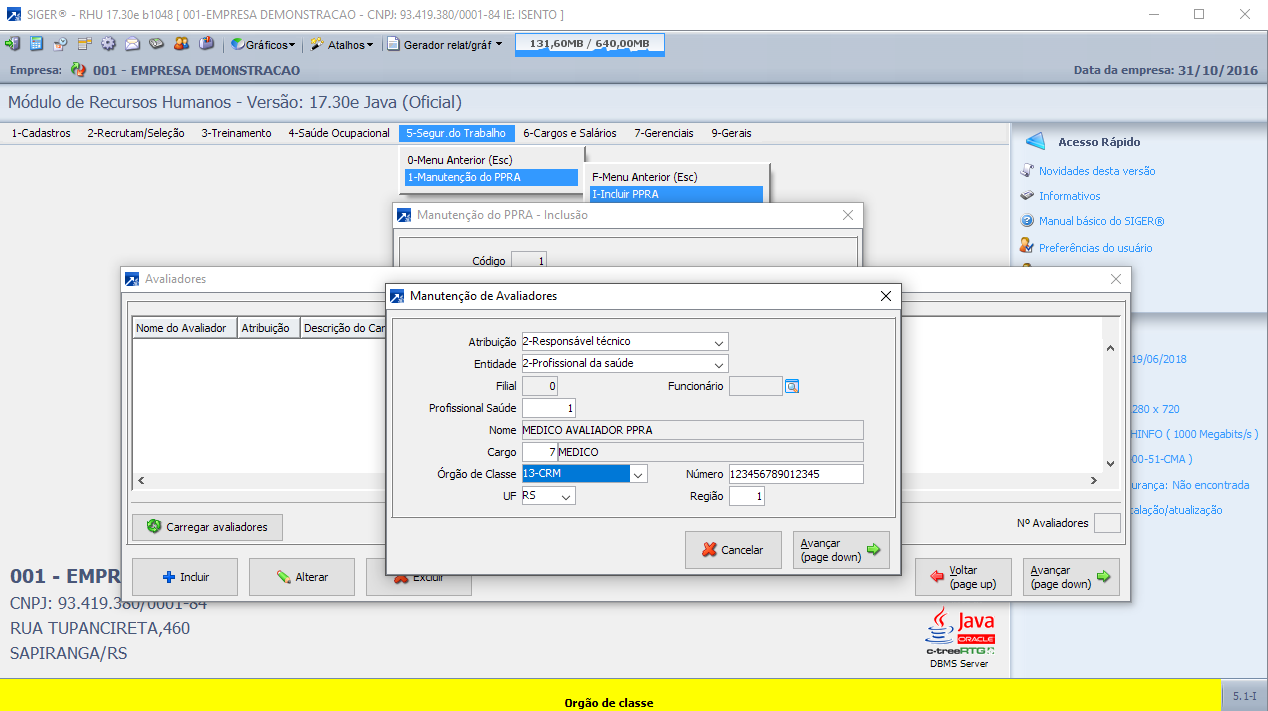The width and height of the screenshot is (1268, 711).
Task: Select 1-Manutenção do PPRA menu entry
Action: (x=491, y=177)
